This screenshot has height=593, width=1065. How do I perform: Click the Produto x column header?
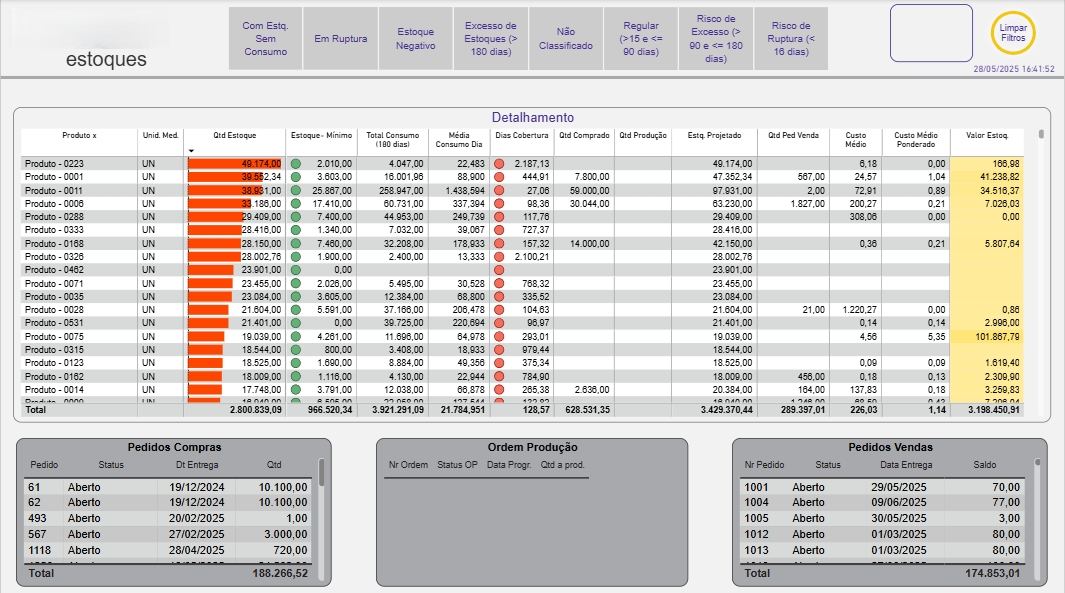click(x=79, y=136)
